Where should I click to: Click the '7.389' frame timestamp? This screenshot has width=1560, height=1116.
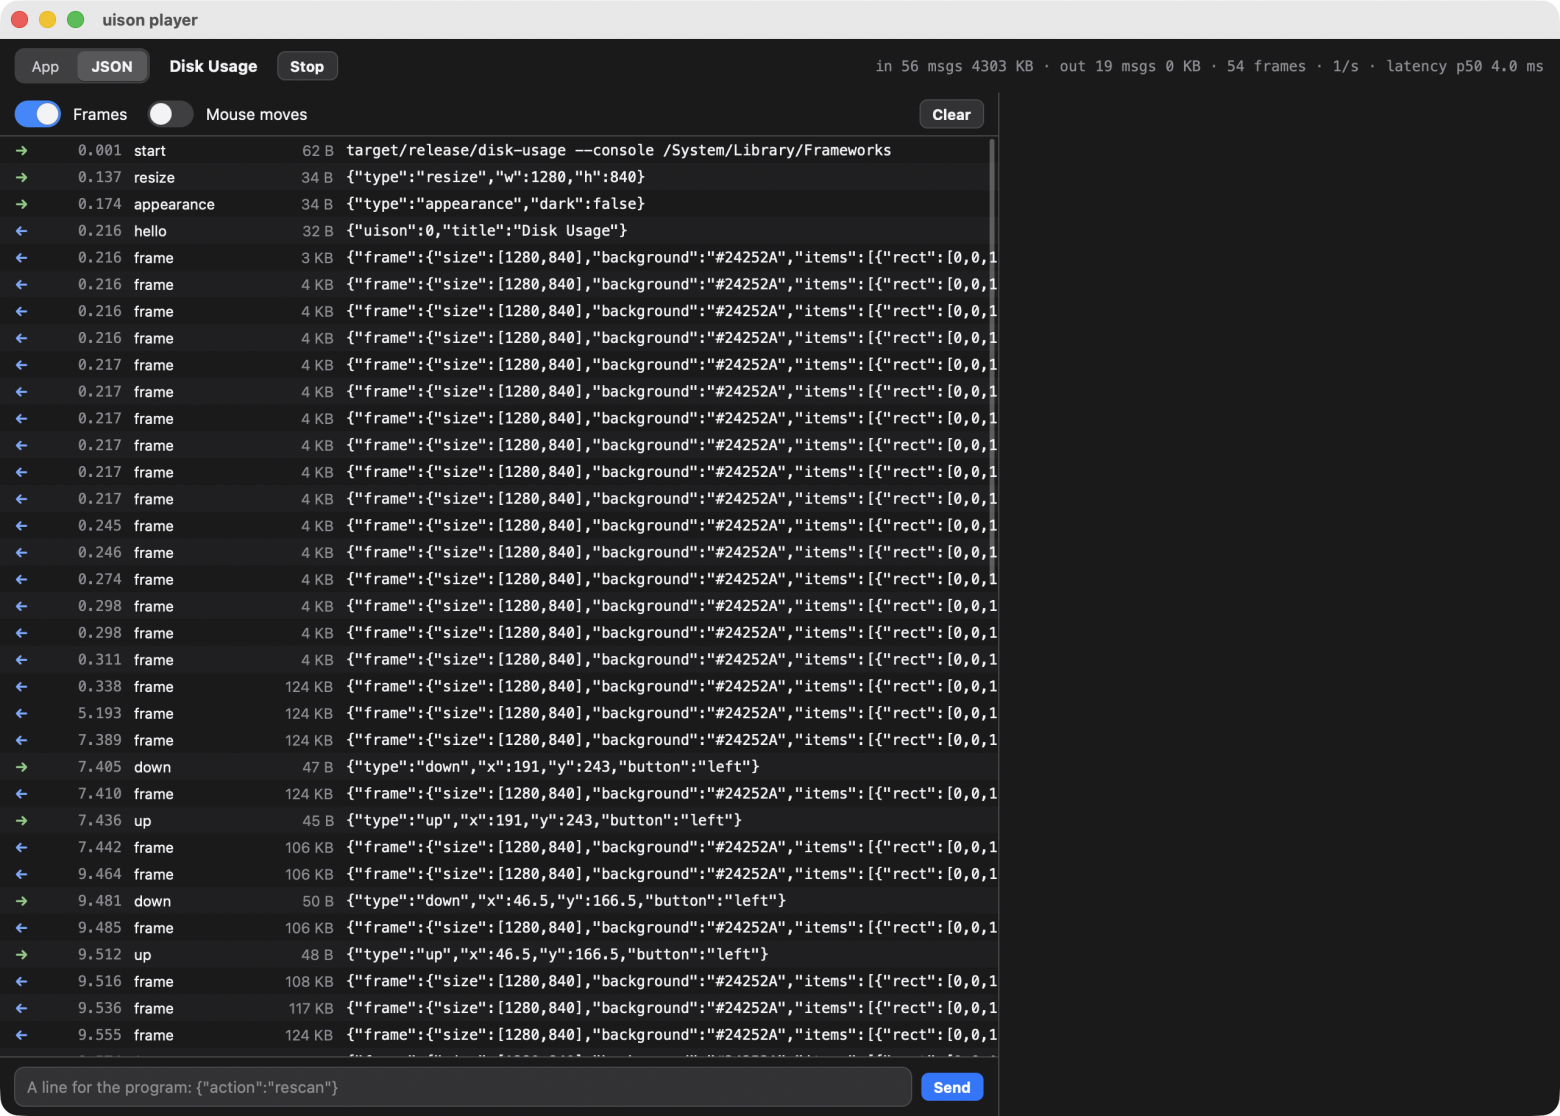(100, 740)
